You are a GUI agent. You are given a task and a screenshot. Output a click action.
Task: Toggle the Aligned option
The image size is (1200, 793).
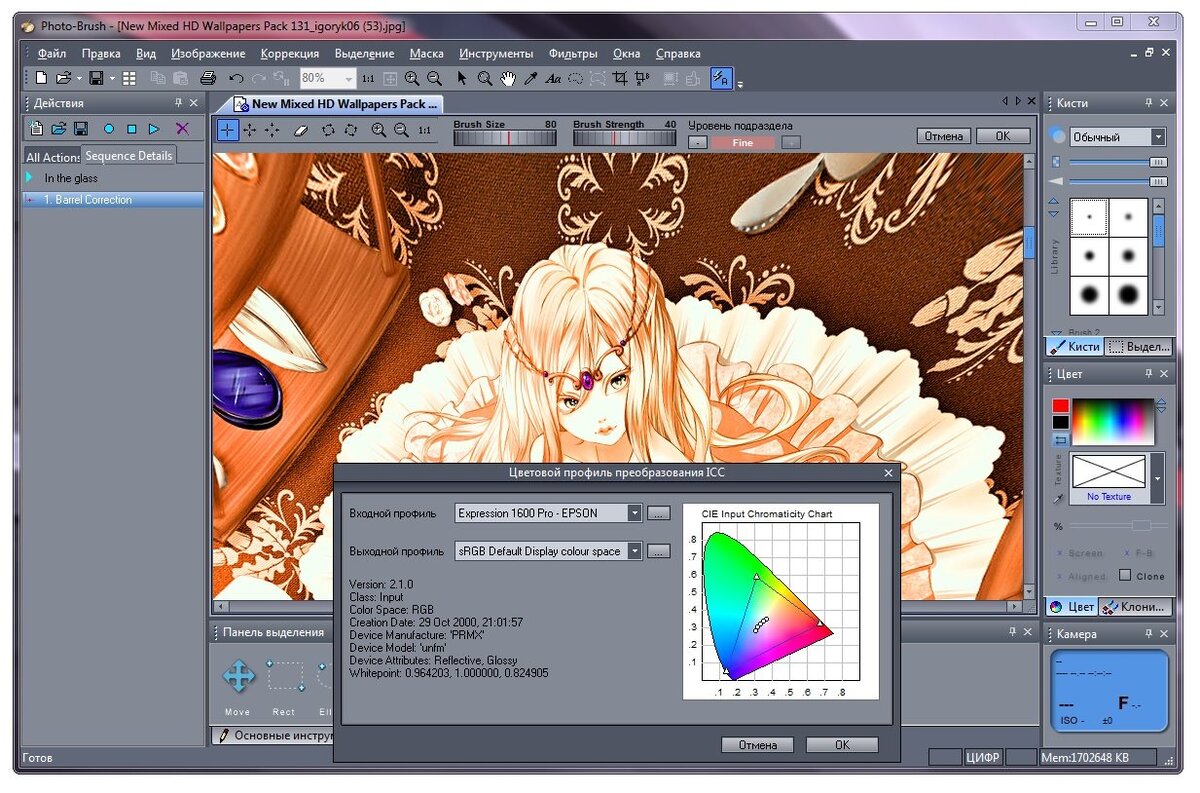[1081, 577]
